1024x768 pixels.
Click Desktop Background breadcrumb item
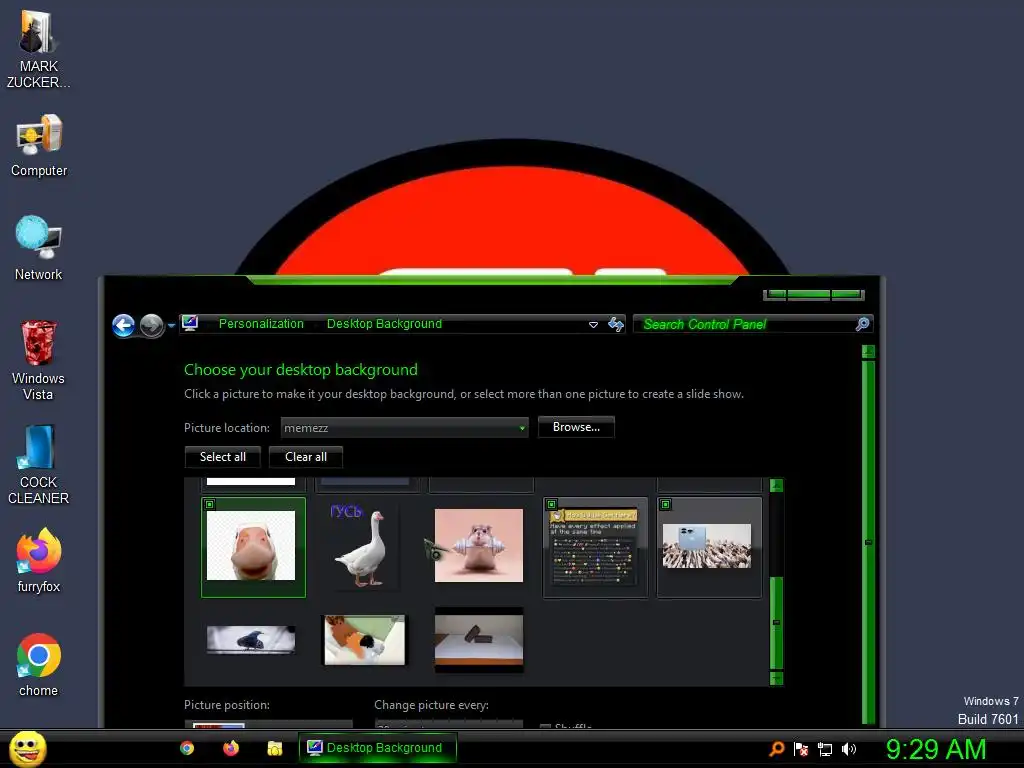click(x=384, y=323)
